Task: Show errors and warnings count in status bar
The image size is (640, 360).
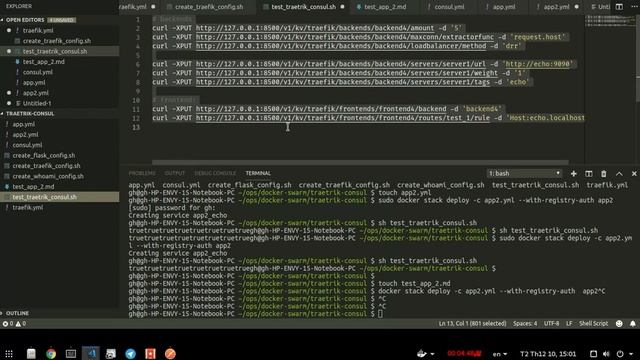Action: [x=14, y=324]
